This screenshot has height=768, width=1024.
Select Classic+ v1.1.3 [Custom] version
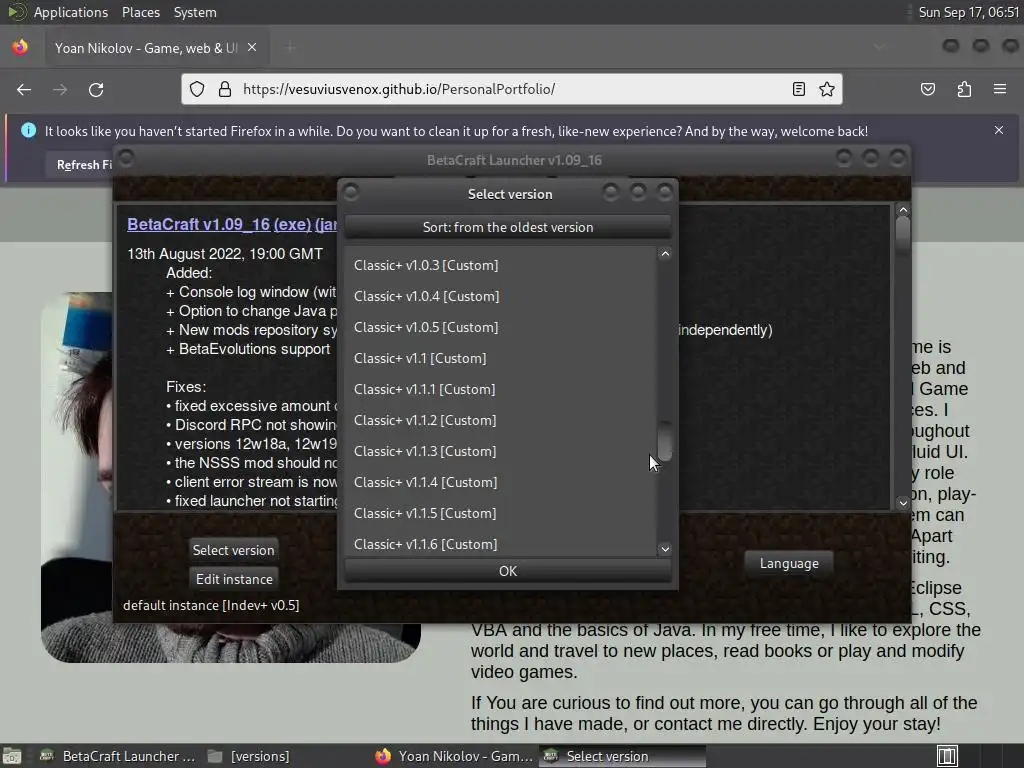point(500,451)
